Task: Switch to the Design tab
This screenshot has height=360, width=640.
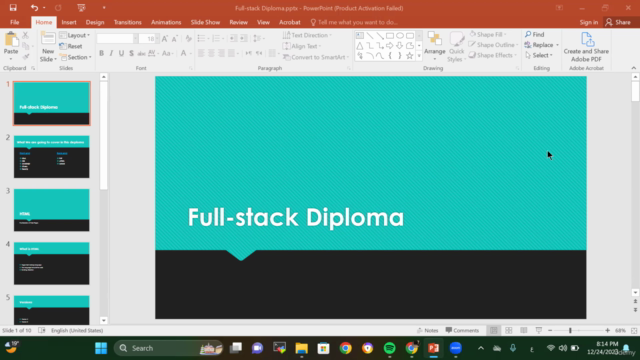Action: pyautogui.click(x=95, y=22)
